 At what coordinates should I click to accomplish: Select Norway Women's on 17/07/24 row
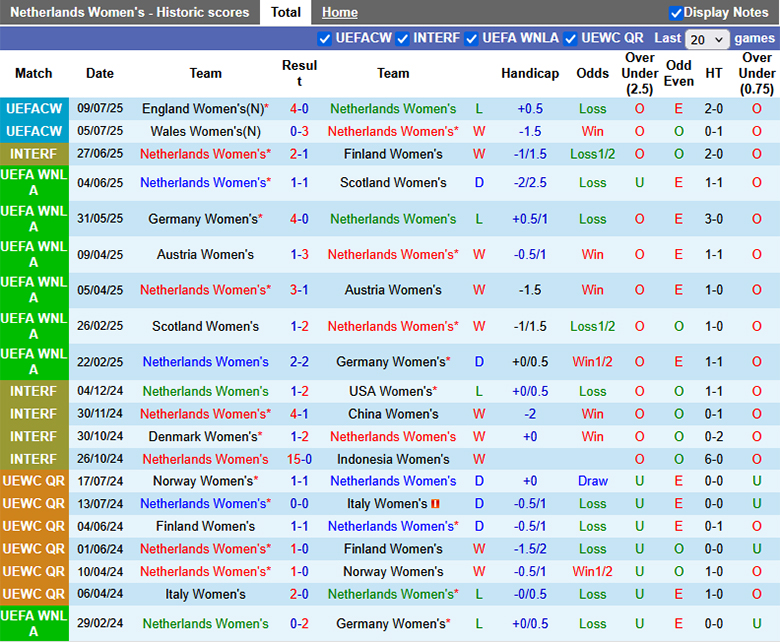pyautogui.click(x=205, y=481)
